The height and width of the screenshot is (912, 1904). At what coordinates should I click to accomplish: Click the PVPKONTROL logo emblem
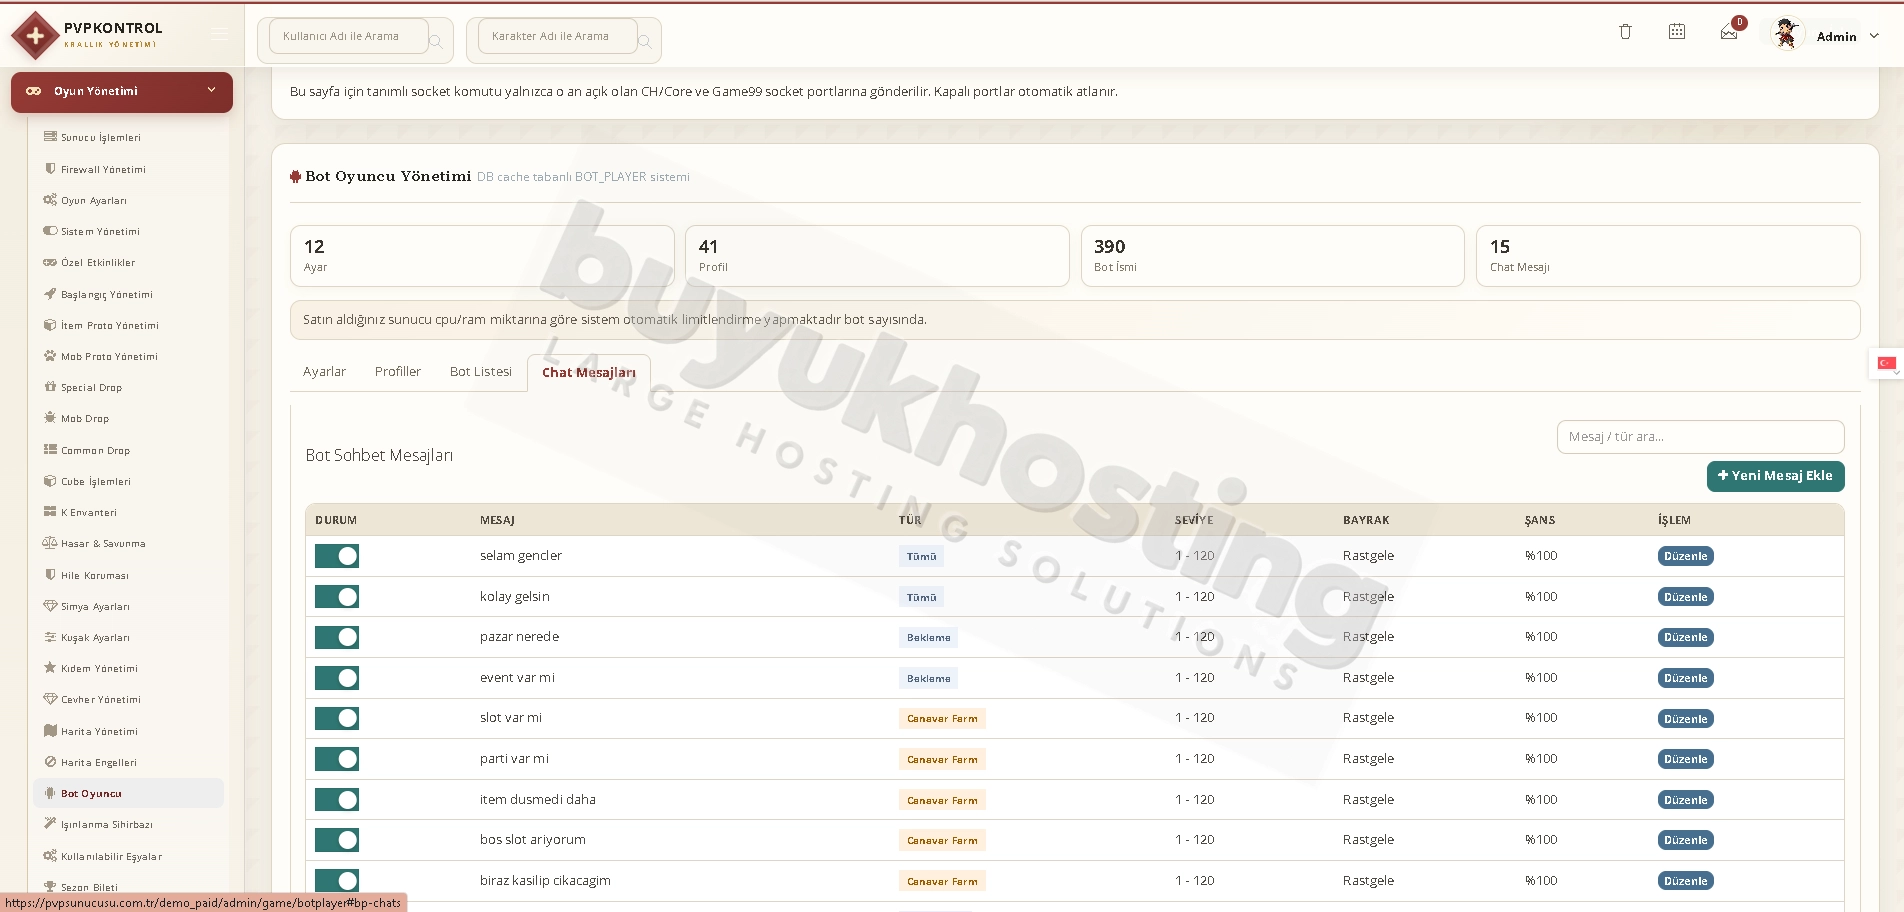coord(35,36)
